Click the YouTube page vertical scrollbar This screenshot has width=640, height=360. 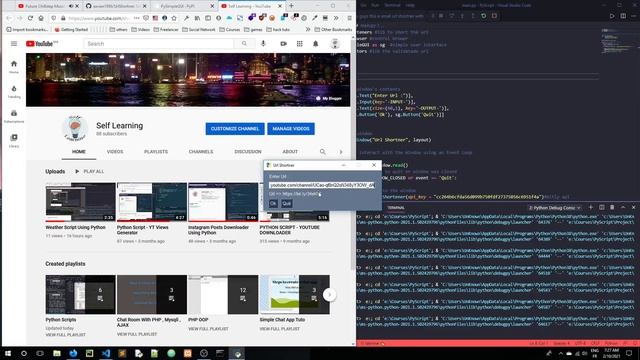pyautogui.click(x=353, y=155)
